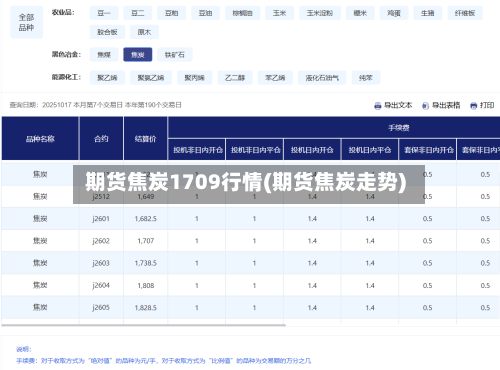The height and width of the screenshot is (370, 500).
Task: Click the highlighted 焦炭 product chip
Action: pos(138,55)
